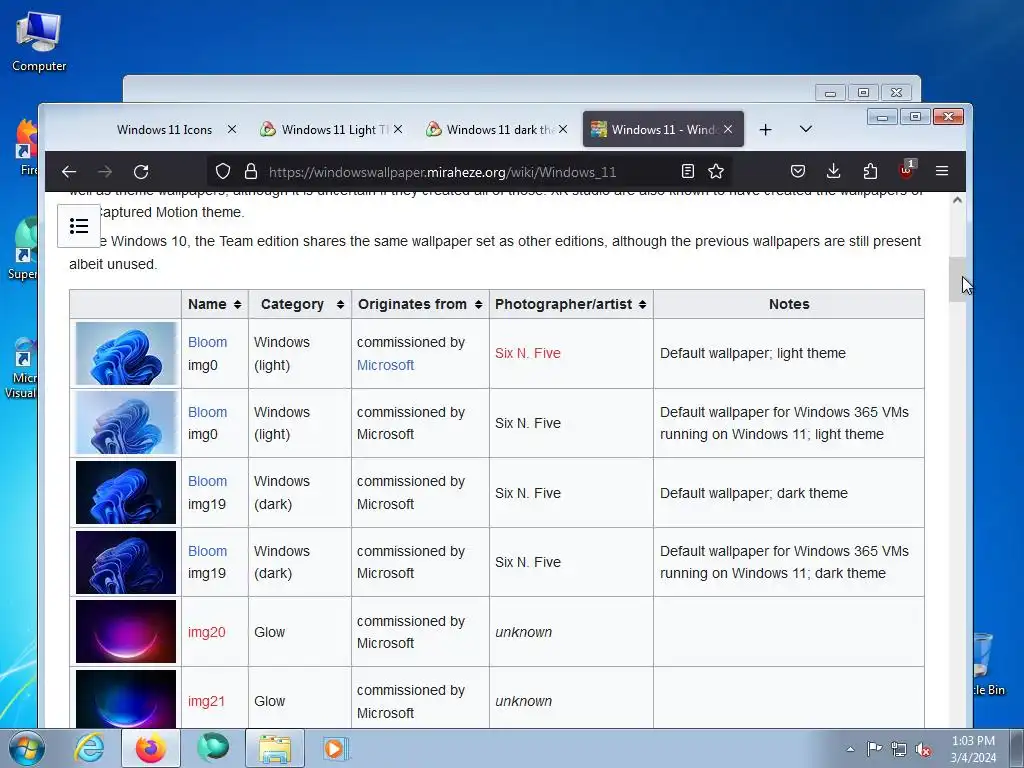The height and width of the screenshot is (768, 1024).
Task: Select 'Default wallpaper; dark theme' note cell
Action: click(789, 493)
